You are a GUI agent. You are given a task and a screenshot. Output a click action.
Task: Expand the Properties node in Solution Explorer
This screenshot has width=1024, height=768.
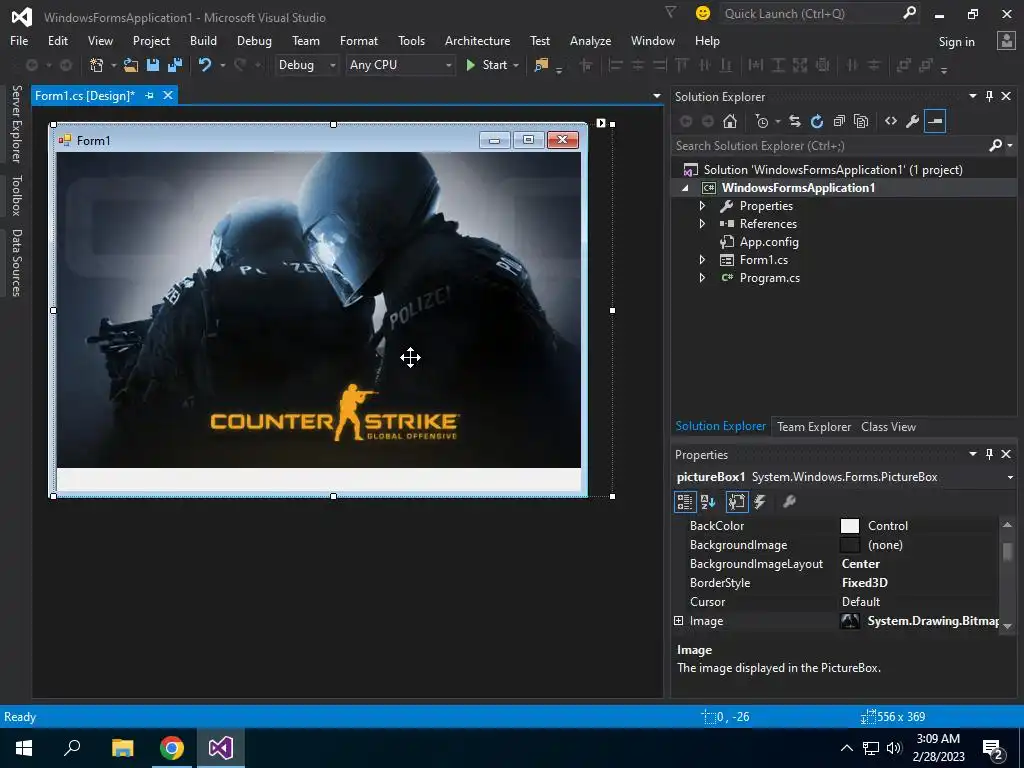click(703, 206)
